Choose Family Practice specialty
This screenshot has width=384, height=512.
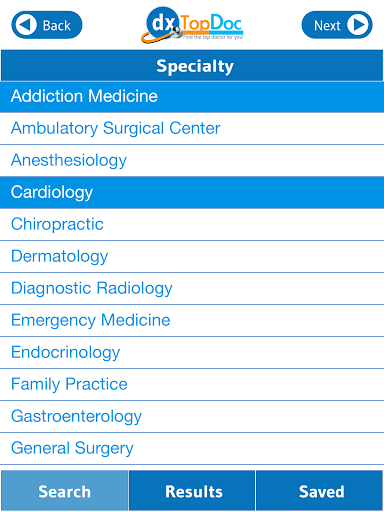click(x=192, y=384)
